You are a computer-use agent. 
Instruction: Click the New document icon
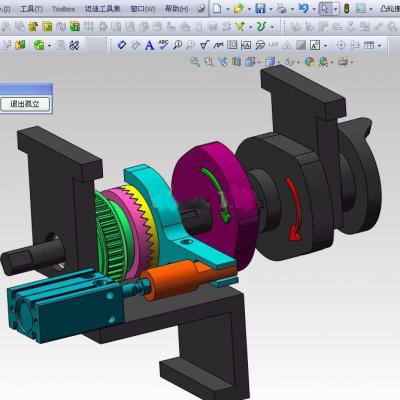pos(217,8)
